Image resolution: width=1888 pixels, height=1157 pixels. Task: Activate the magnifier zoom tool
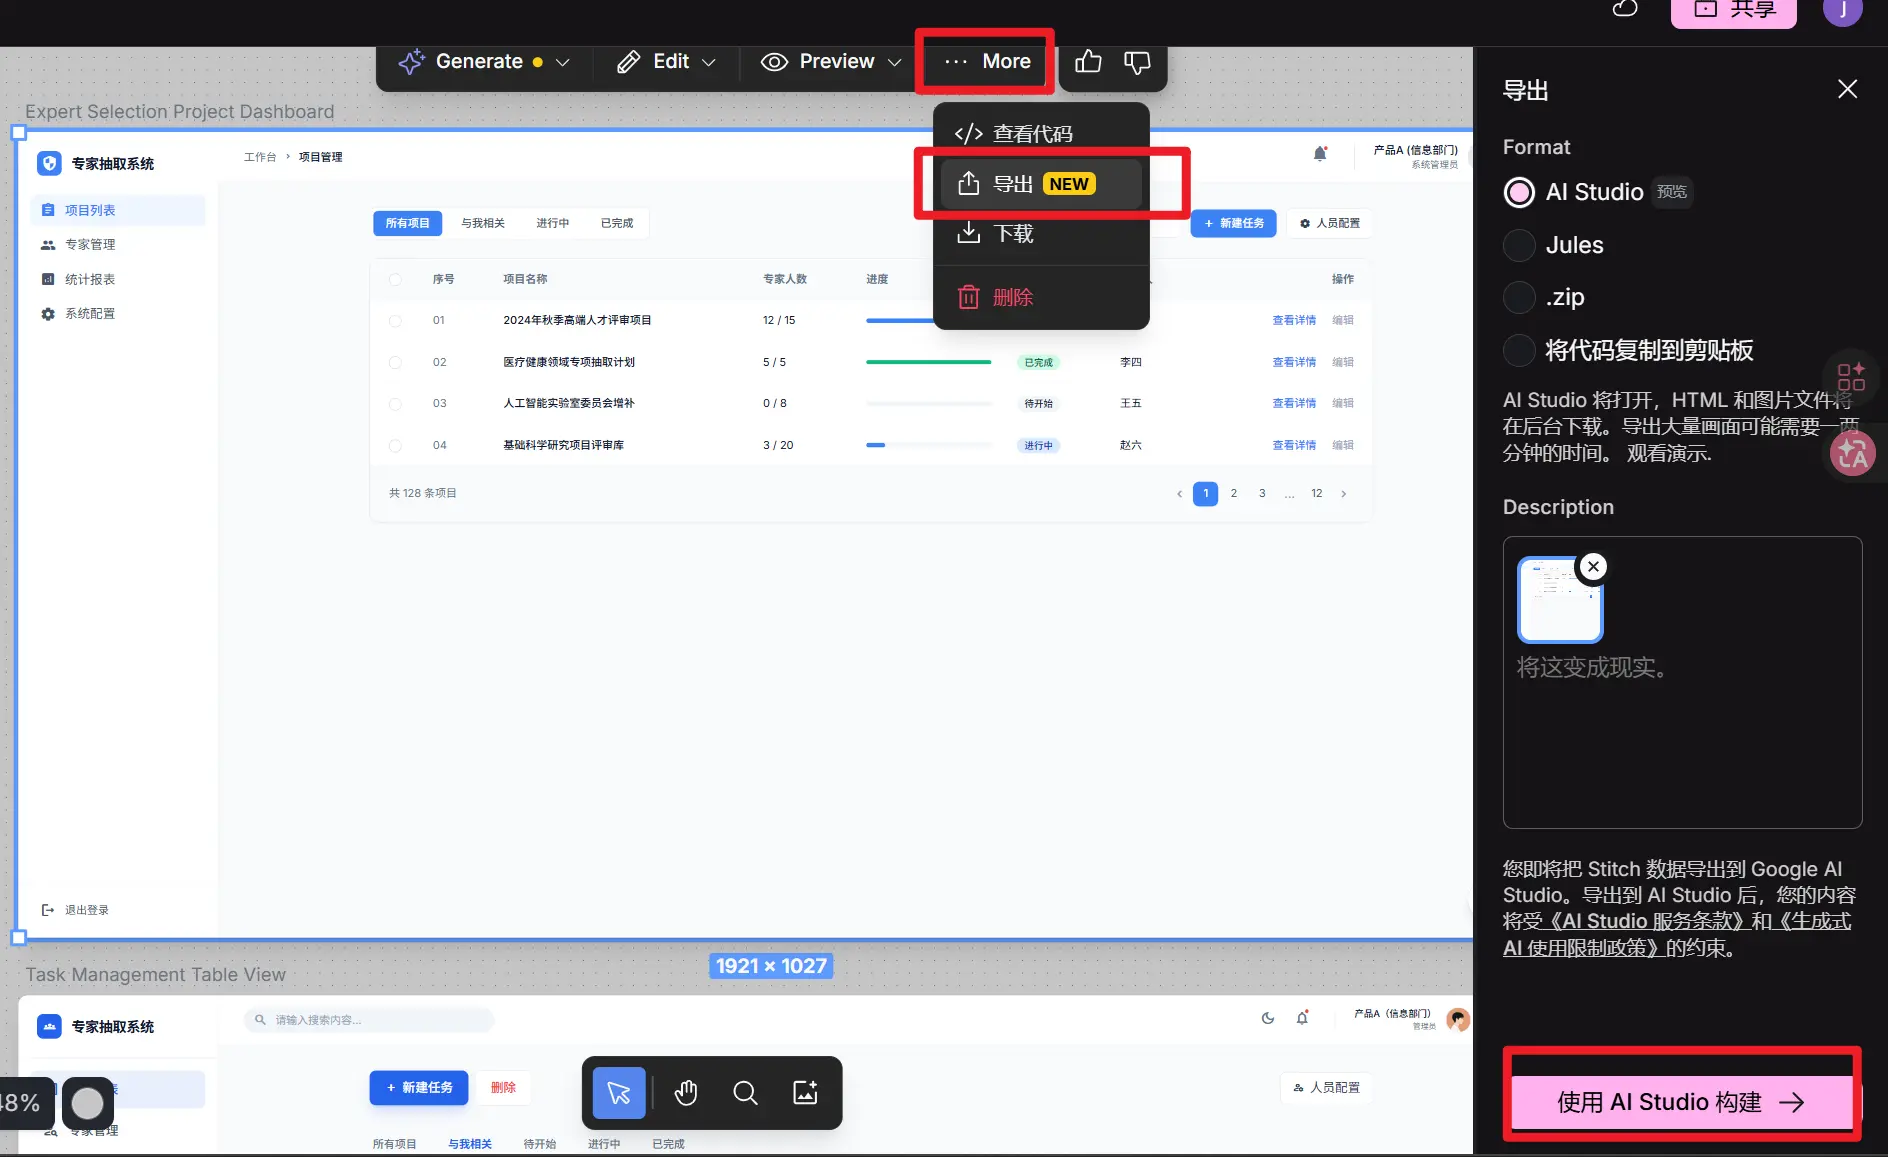click(745, 1093)
